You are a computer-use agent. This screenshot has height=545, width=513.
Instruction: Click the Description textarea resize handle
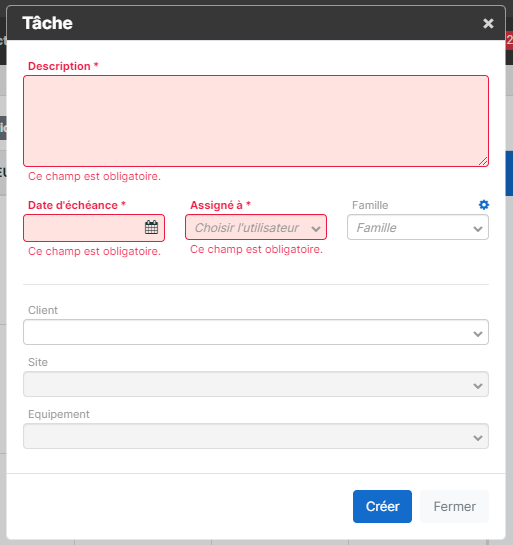(x=483, y=161)
